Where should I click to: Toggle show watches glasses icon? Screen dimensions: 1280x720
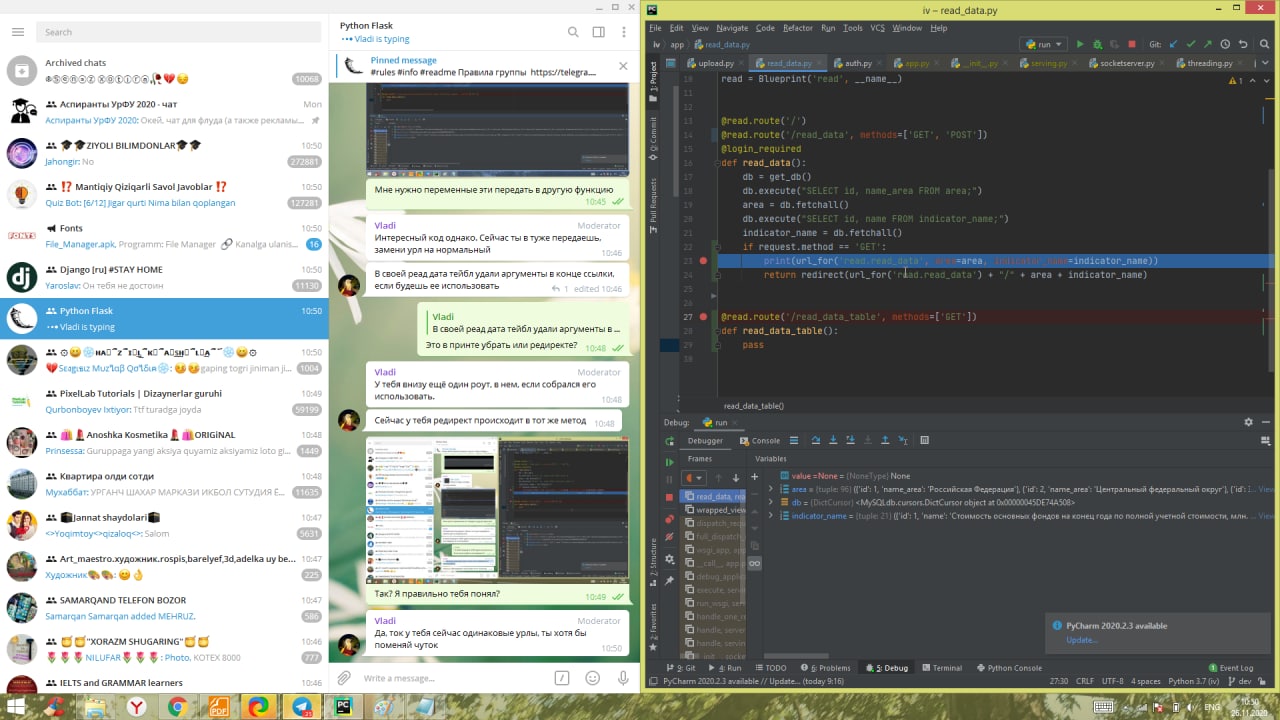(x=754, y=563)
